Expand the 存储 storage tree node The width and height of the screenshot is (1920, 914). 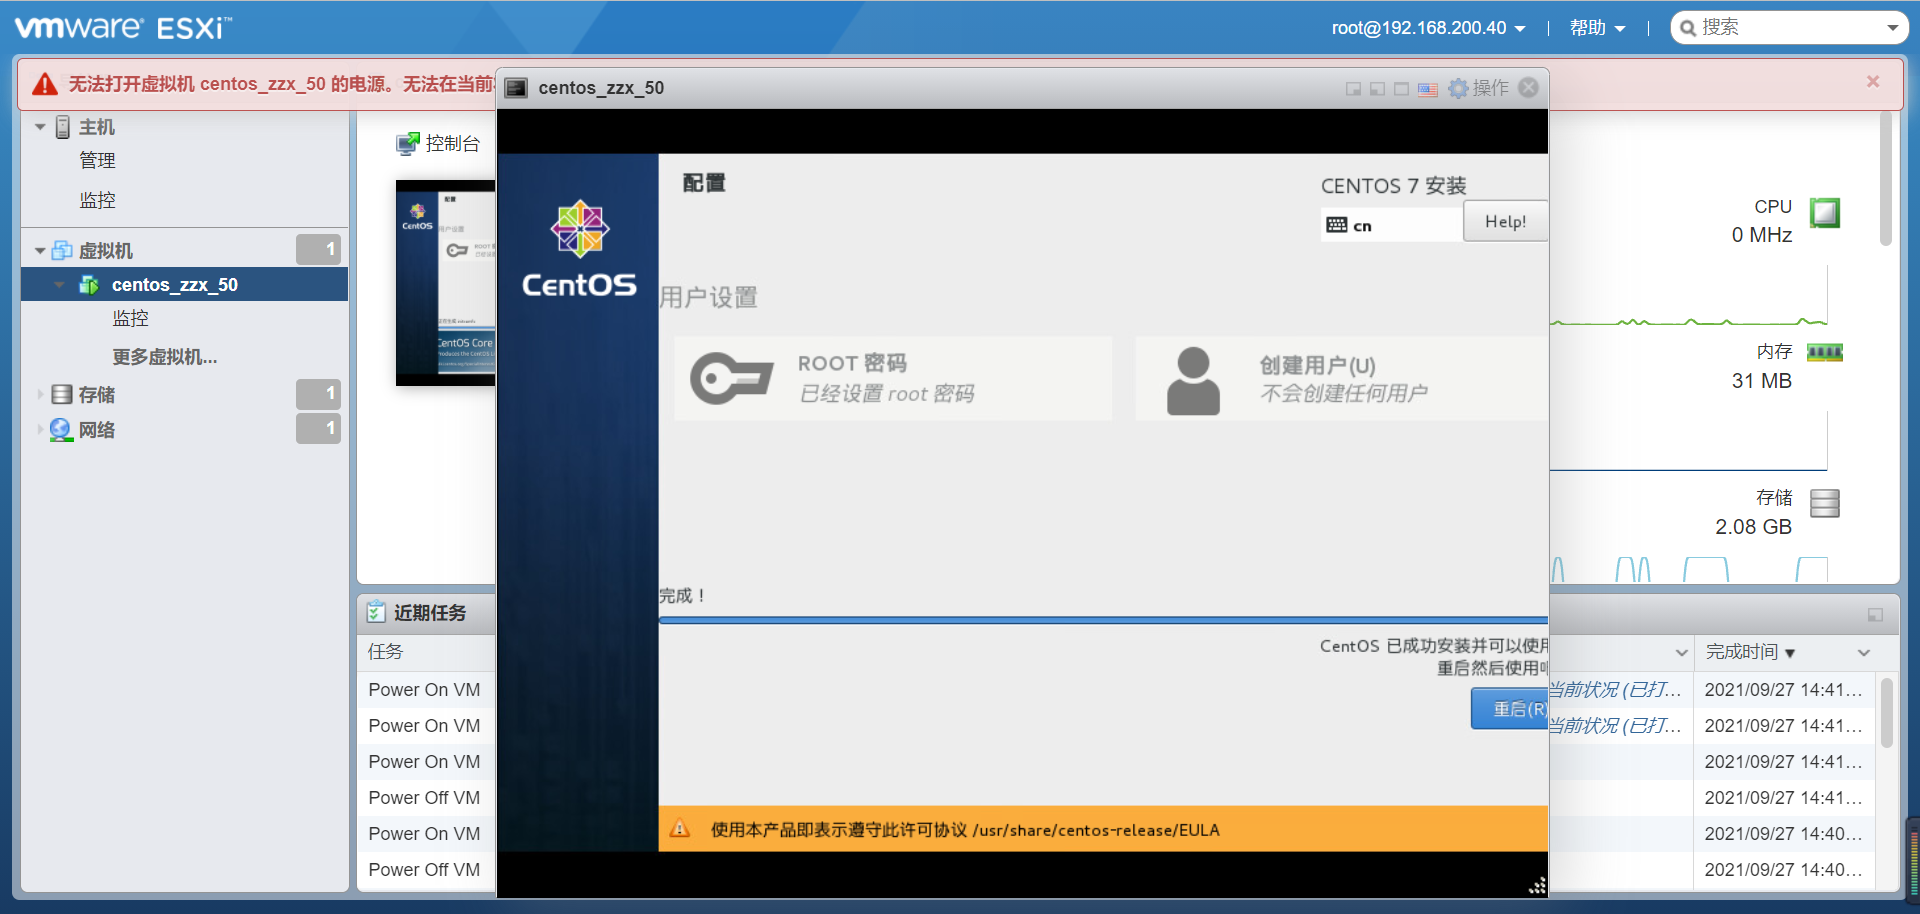[40, 394]
